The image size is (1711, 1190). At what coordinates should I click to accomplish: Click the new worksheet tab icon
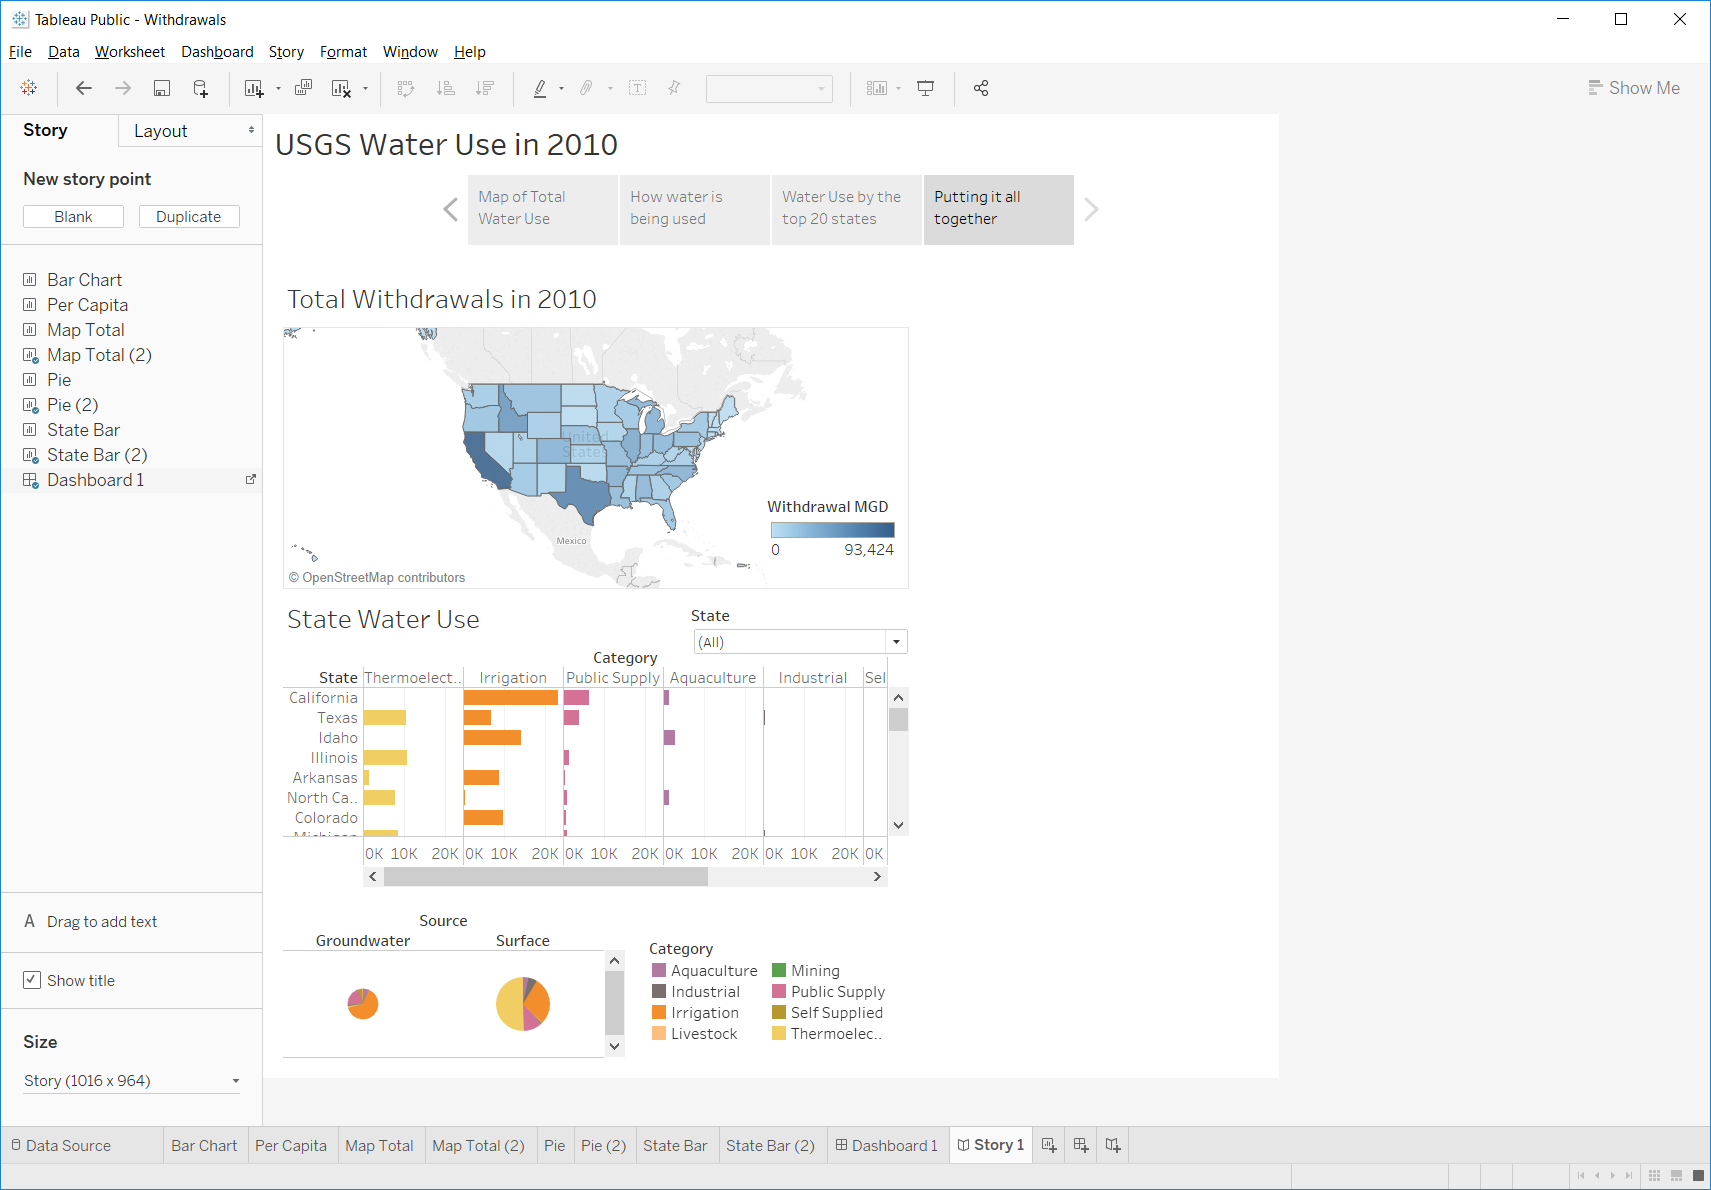[x=1049, y=1145]
